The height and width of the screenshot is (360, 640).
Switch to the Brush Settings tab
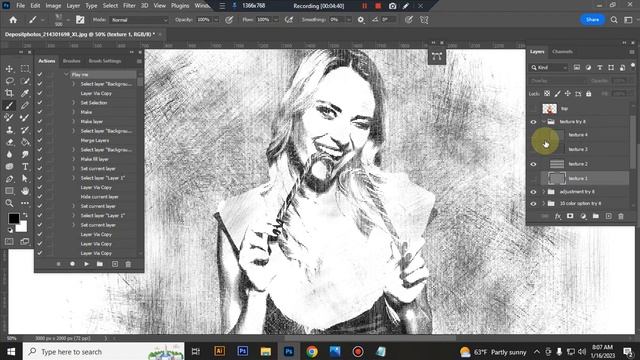click(105, 61)
